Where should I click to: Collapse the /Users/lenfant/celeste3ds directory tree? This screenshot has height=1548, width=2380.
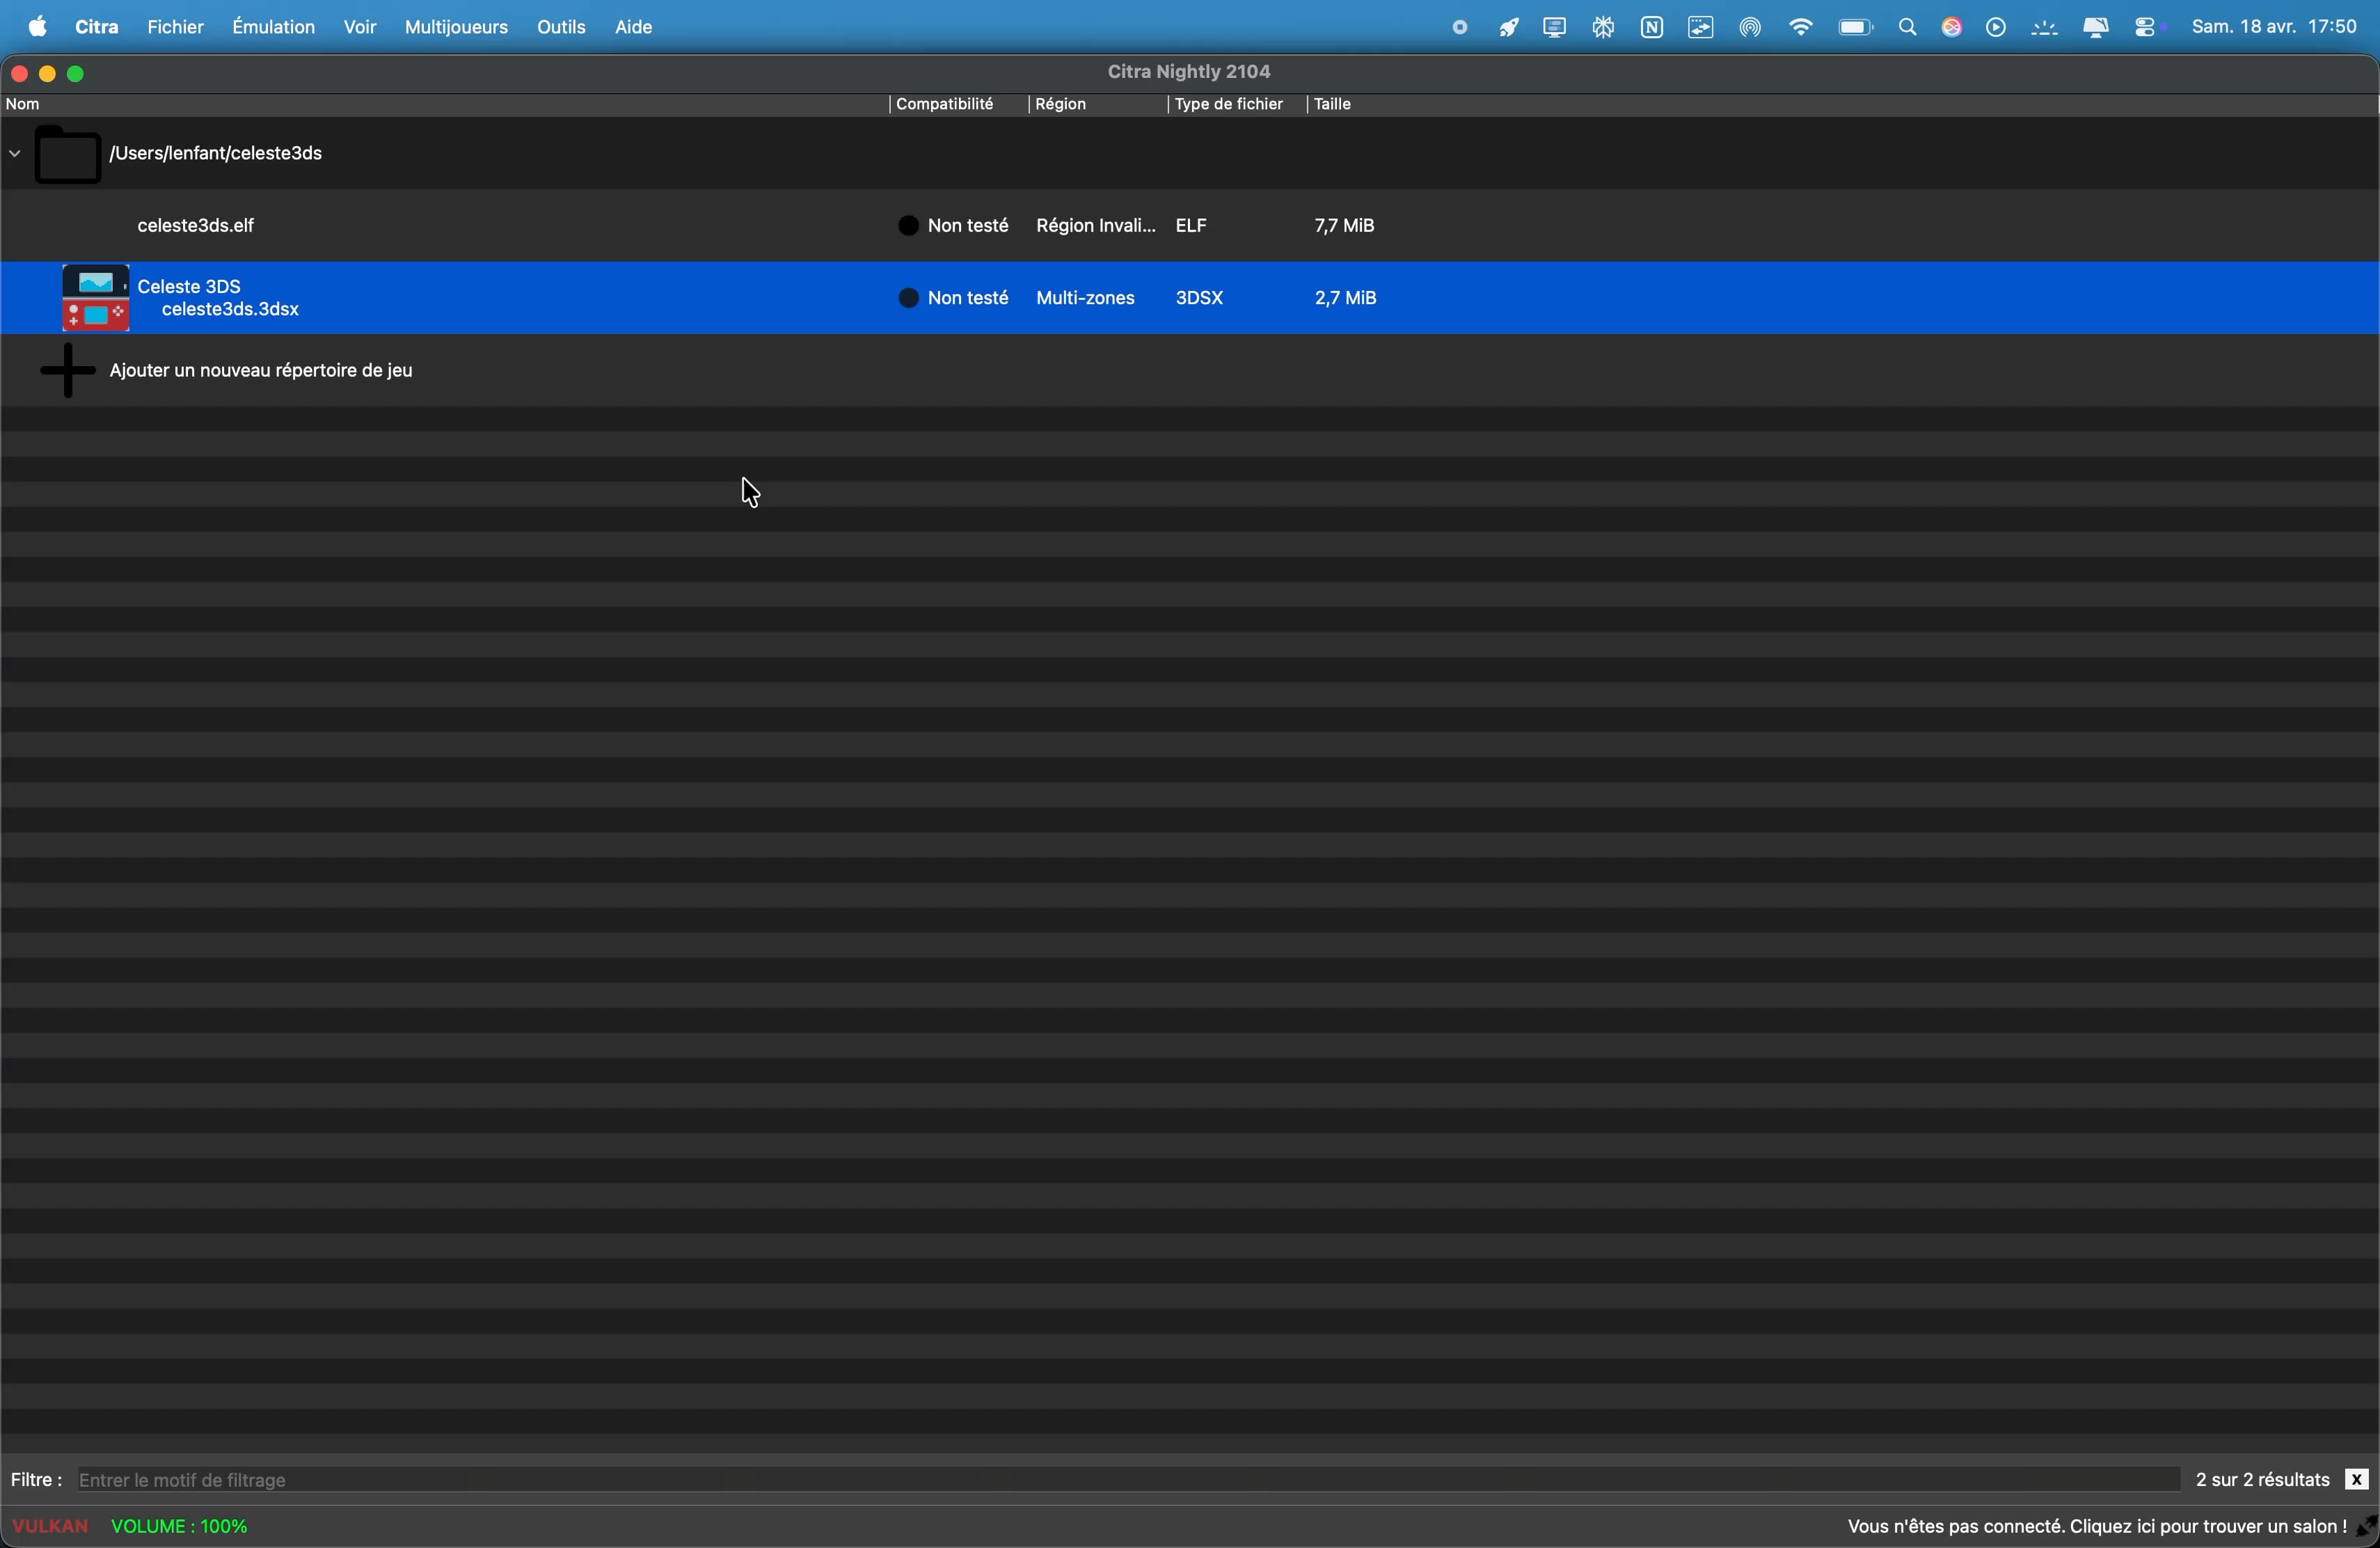14,154
